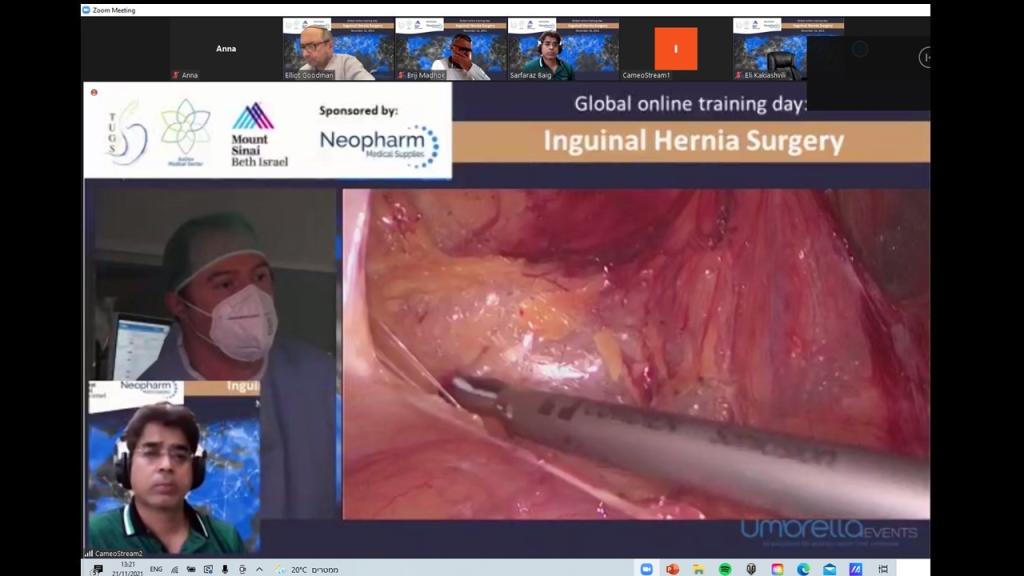Select the CameoStream1 participant tile

(x=675, y=49)
